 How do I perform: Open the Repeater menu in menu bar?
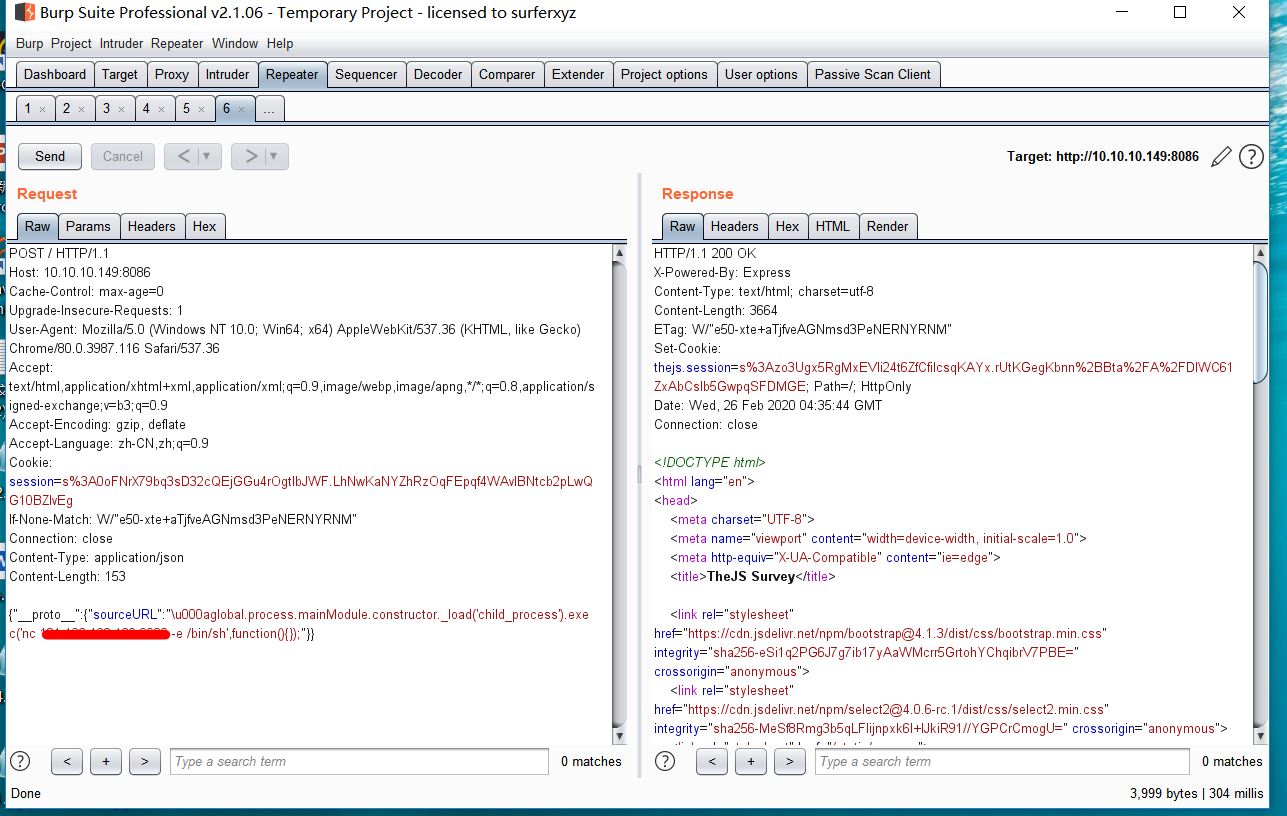177,43
